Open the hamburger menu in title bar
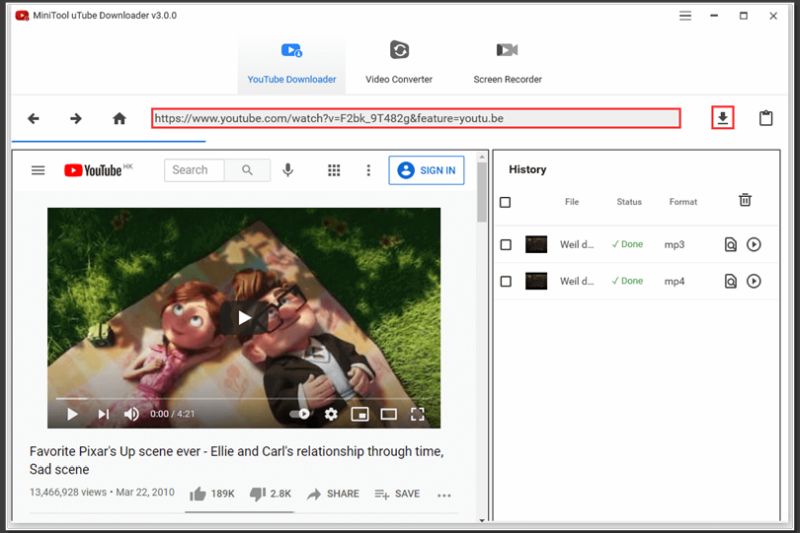 [685, 16]
